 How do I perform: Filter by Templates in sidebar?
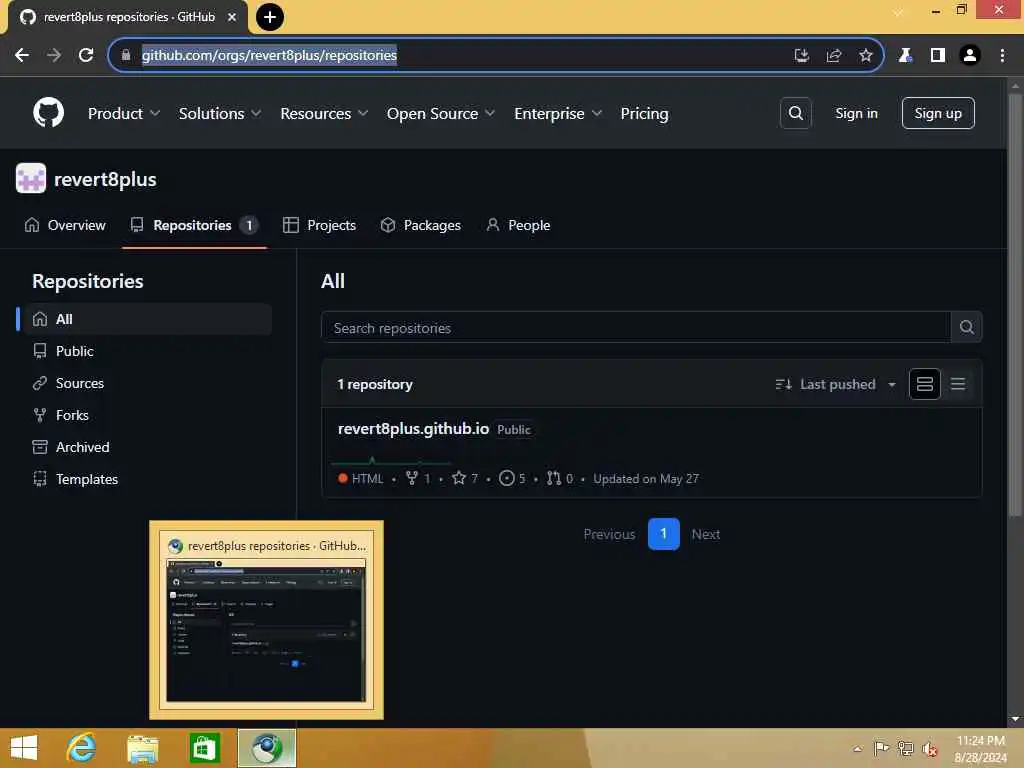(148, 479)
